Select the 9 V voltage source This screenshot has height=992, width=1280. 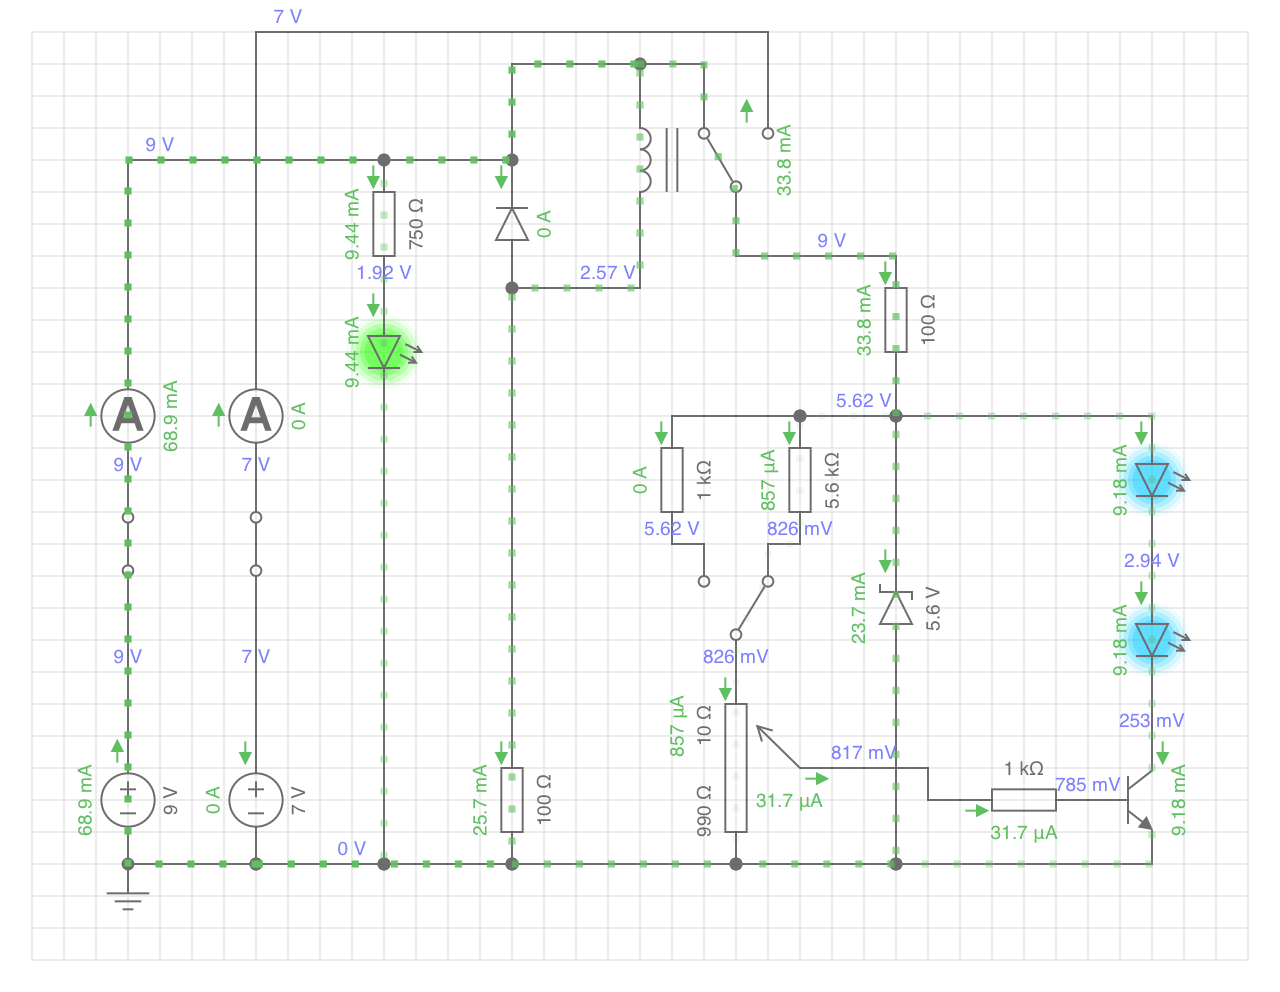pos(128,800)
